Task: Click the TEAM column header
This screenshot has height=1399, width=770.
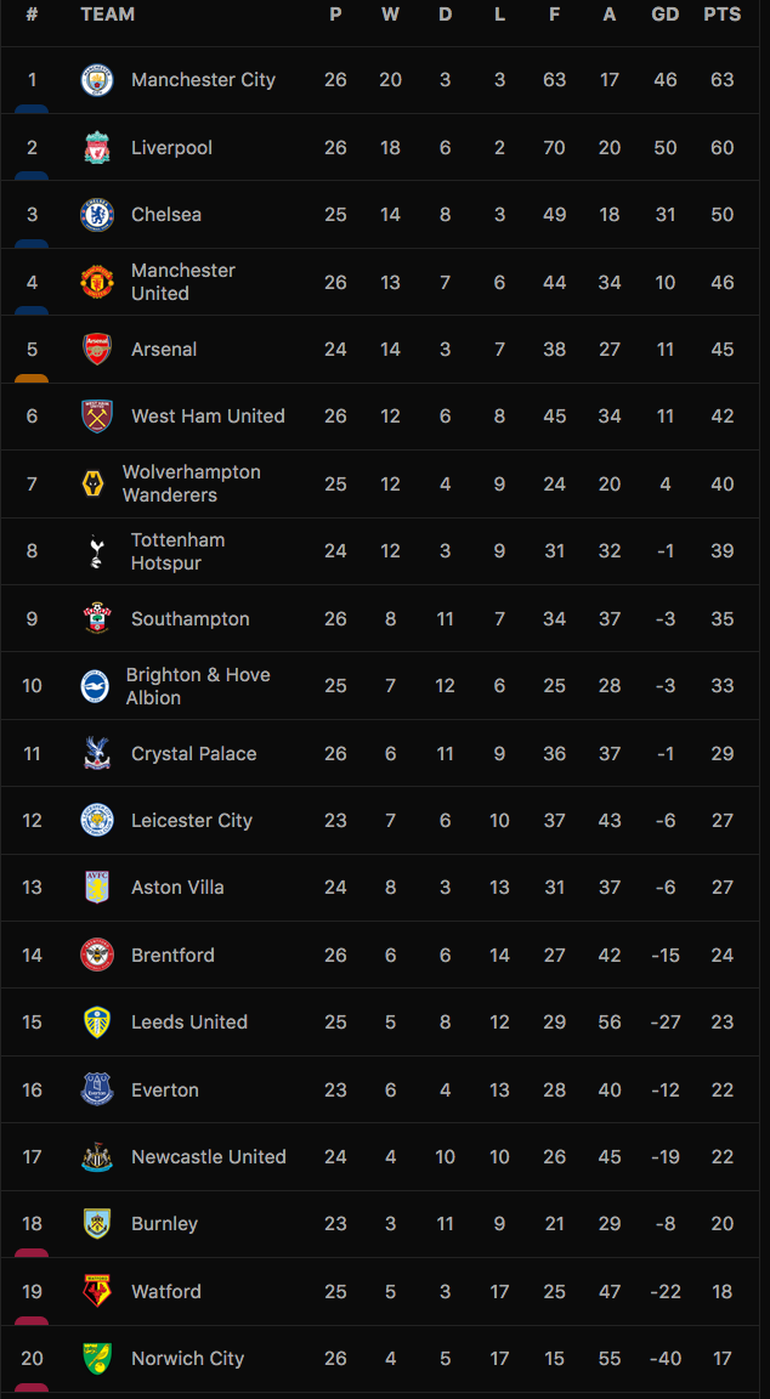Action: [107, 14]
